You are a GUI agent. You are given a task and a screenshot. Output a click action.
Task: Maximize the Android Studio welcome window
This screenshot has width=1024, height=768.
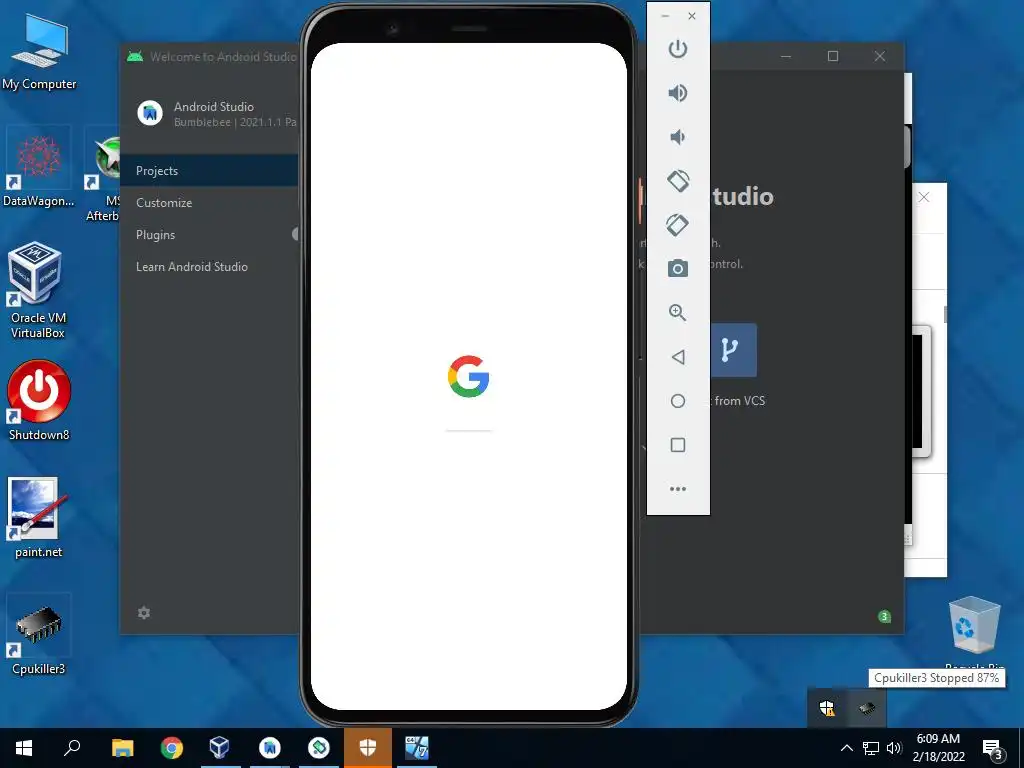coord(833,56)
